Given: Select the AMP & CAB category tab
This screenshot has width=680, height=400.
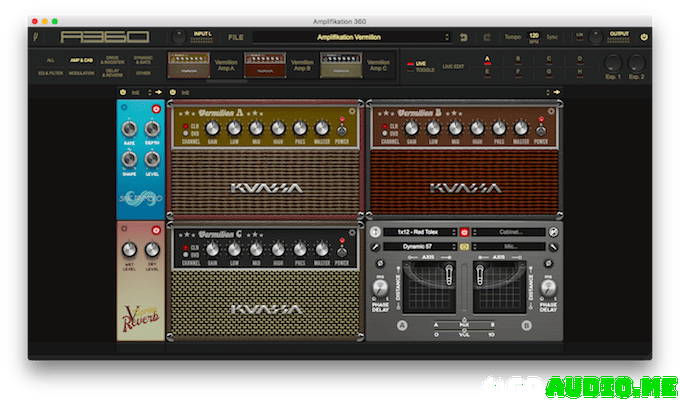Looking at the screenshot, I should [x=82, y=60].
